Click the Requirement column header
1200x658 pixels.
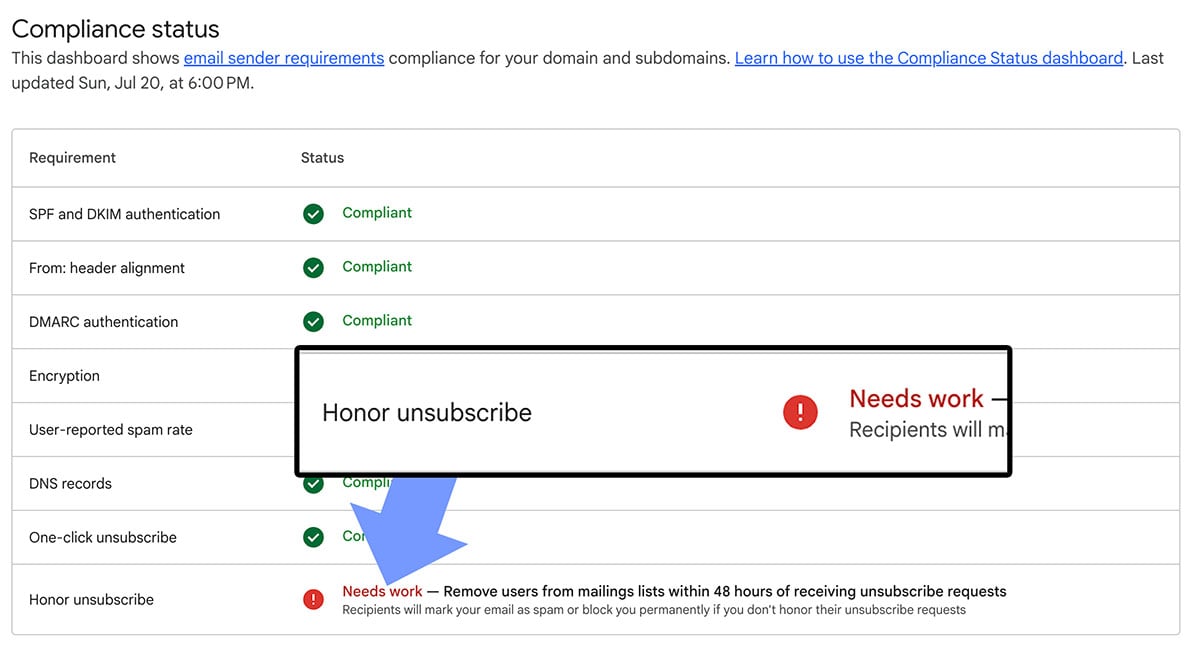(x=72, y=158)
